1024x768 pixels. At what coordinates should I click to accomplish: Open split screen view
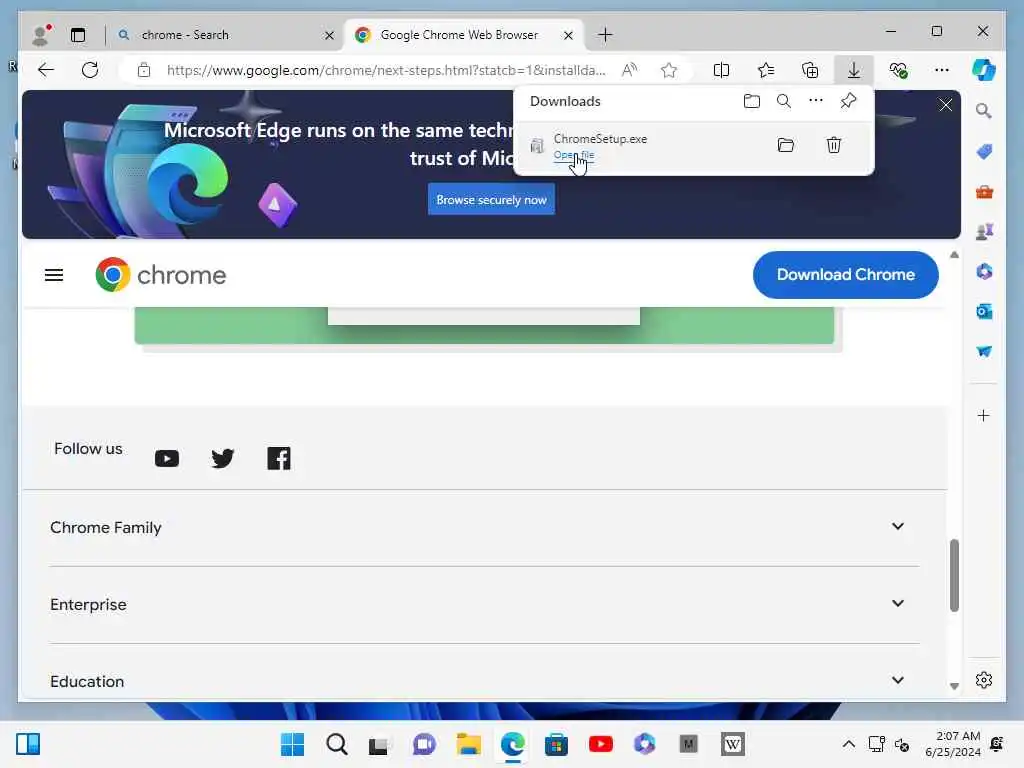pyautogui.click(x=721, y=70)
